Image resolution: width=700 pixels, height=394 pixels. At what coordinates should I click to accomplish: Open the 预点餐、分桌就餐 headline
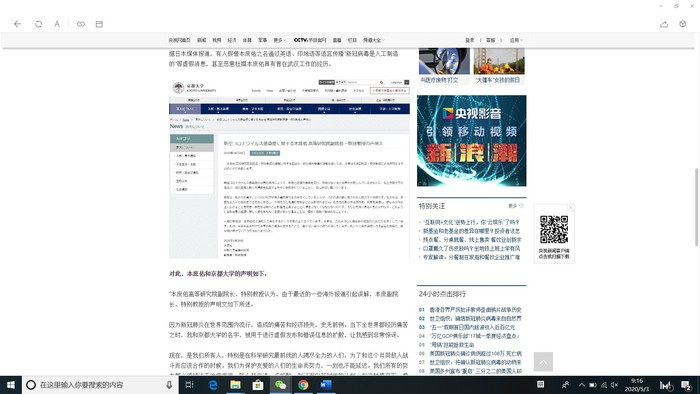[x=472, y=240]
